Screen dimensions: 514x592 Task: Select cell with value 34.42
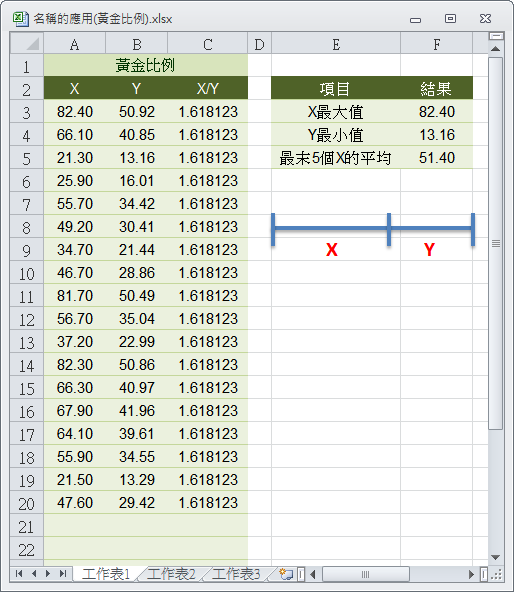pyautogui.click(x=136, y=204)
